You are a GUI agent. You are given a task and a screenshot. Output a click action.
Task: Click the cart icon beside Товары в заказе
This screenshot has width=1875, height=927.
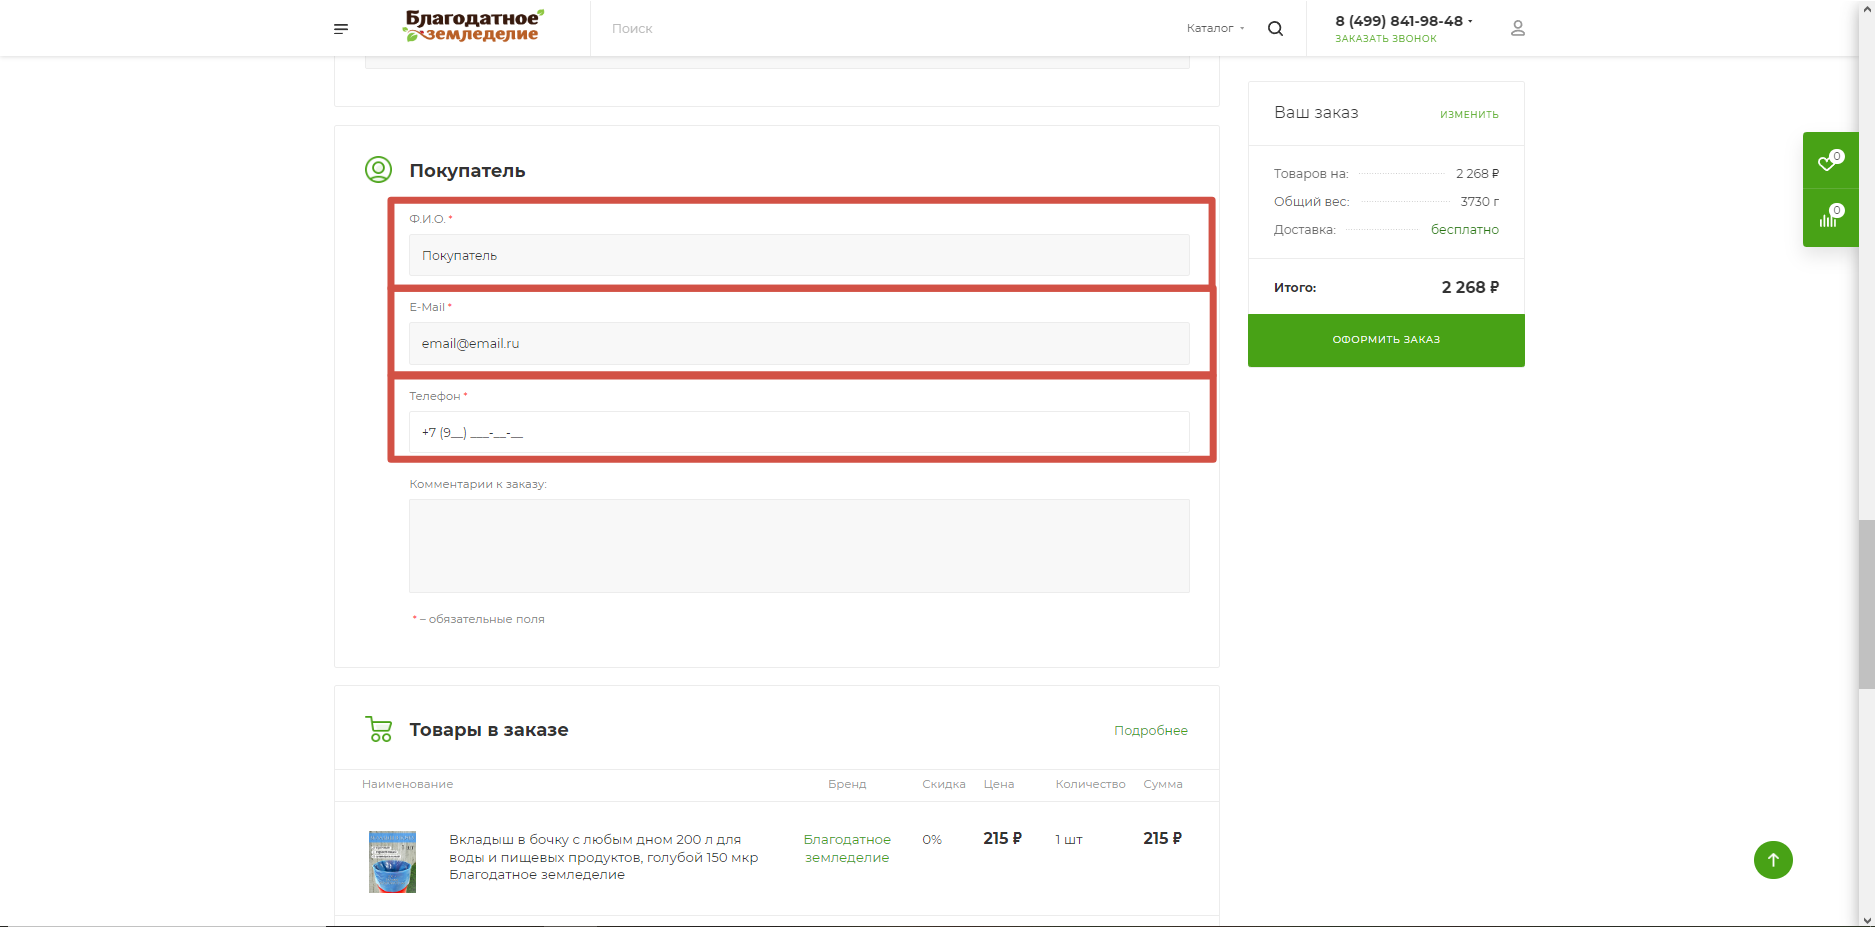pyautogui.click(x=379, y=730)
